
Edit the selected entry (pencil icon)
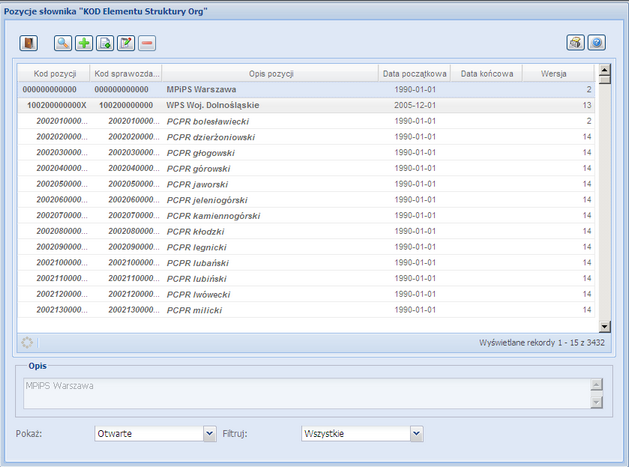click(x=126, y=43)
